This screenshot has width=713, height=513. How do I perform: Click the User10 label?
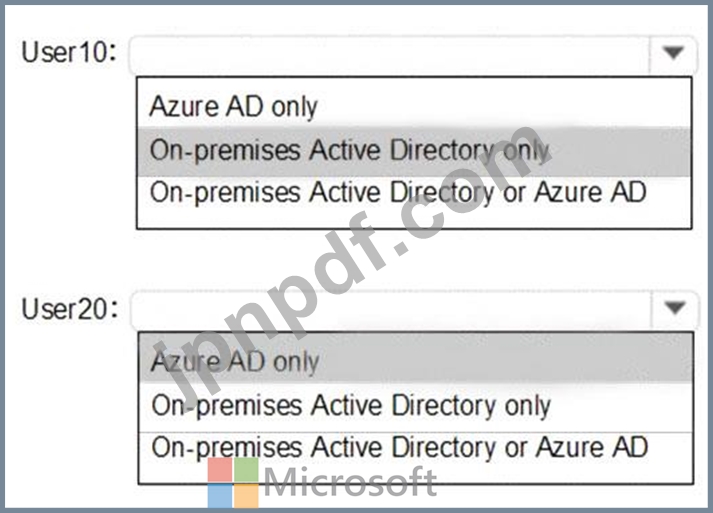[69, 52]
